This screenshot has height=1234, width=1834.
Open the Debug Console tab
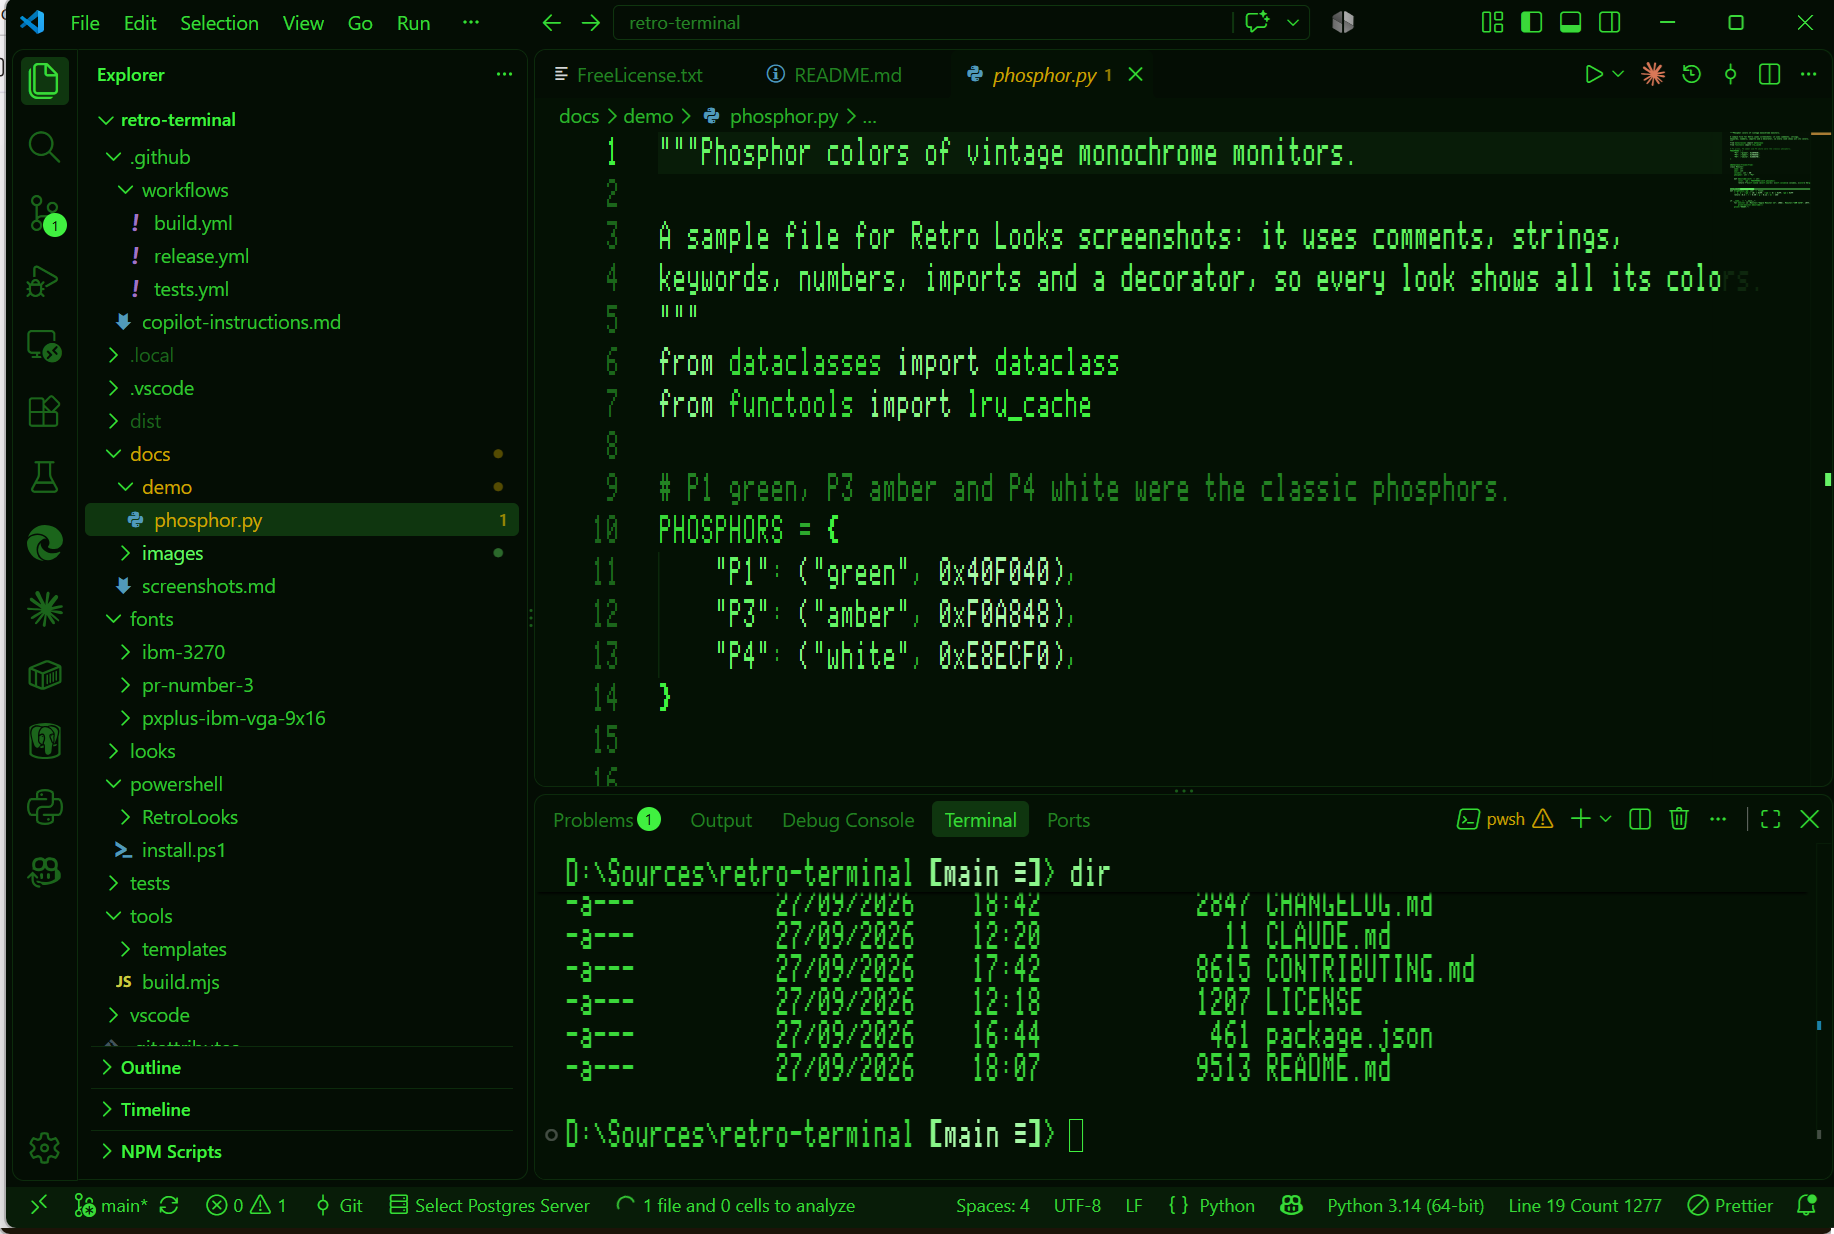tap(848, 820)
